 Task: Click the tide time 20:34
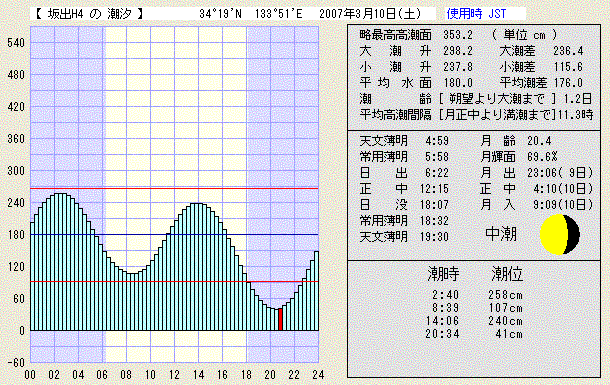(x=442, y=334)
